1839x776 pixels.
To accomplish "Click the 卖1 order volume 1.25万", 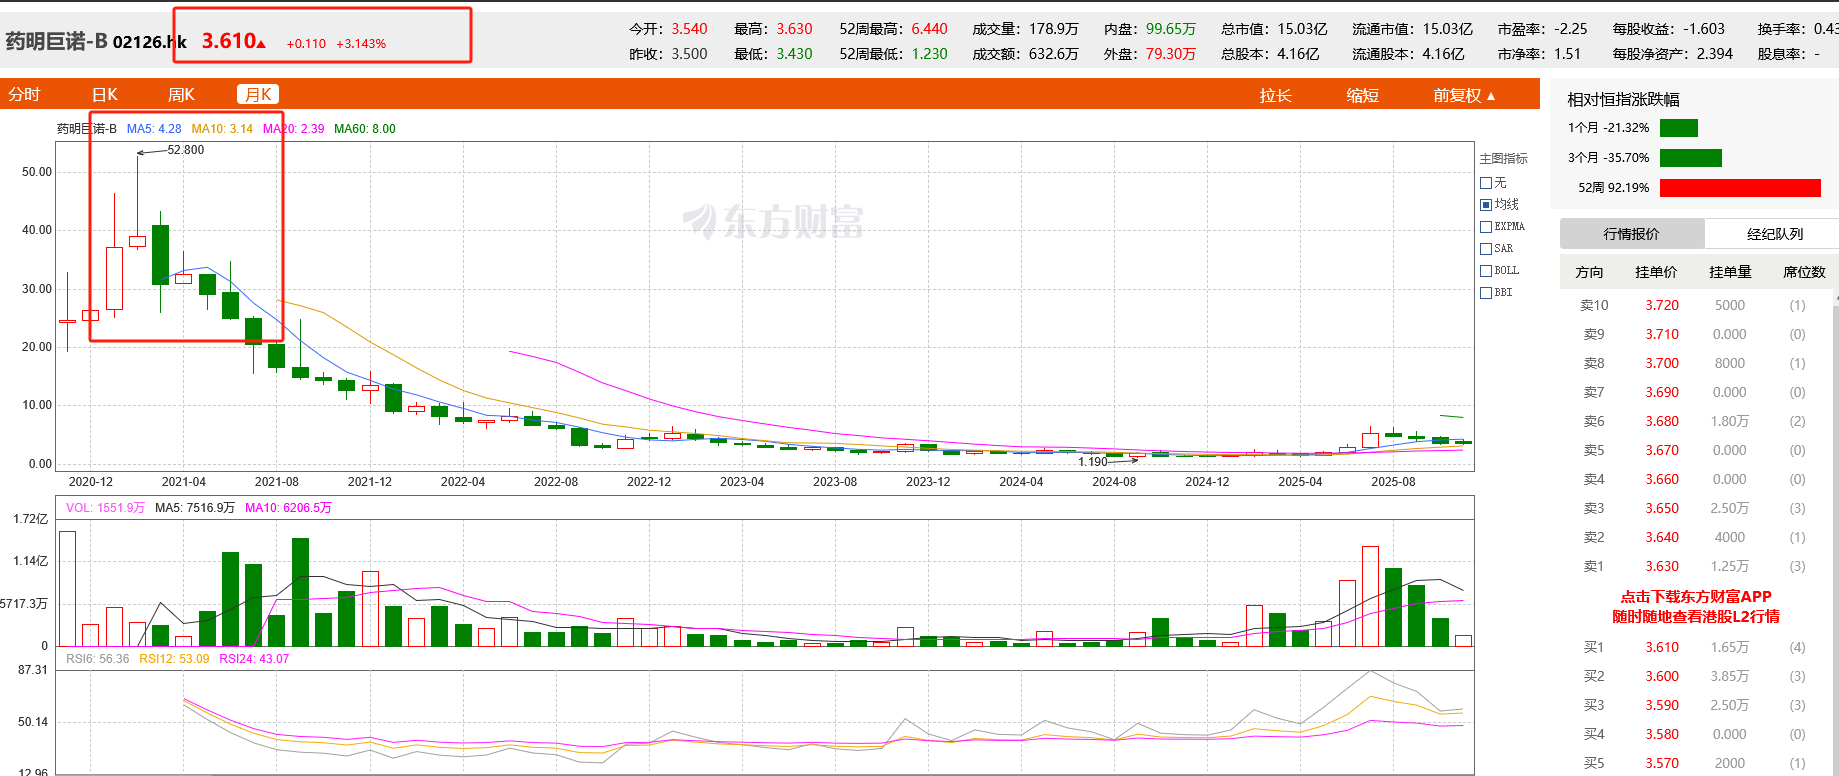I will tap(1730, 567).
